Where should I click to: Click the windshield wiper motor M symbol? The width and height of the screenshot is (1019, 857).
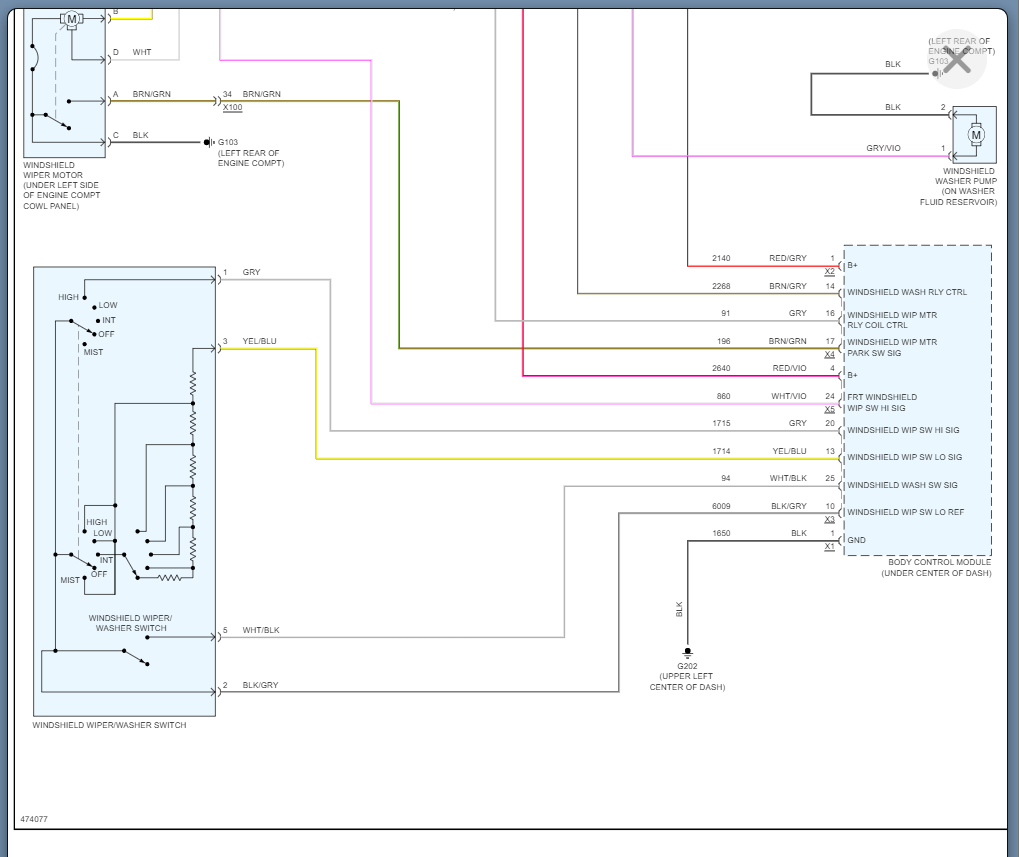tap(71, 19)
